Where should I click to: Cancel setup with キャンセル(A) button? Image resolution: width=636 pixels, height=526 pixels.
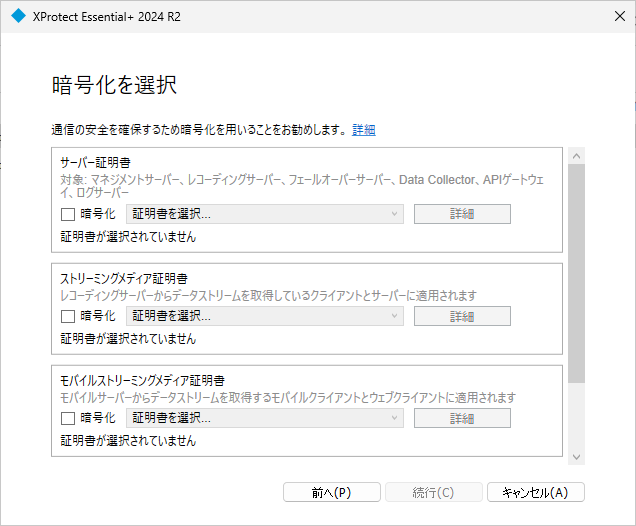[535, 492]
